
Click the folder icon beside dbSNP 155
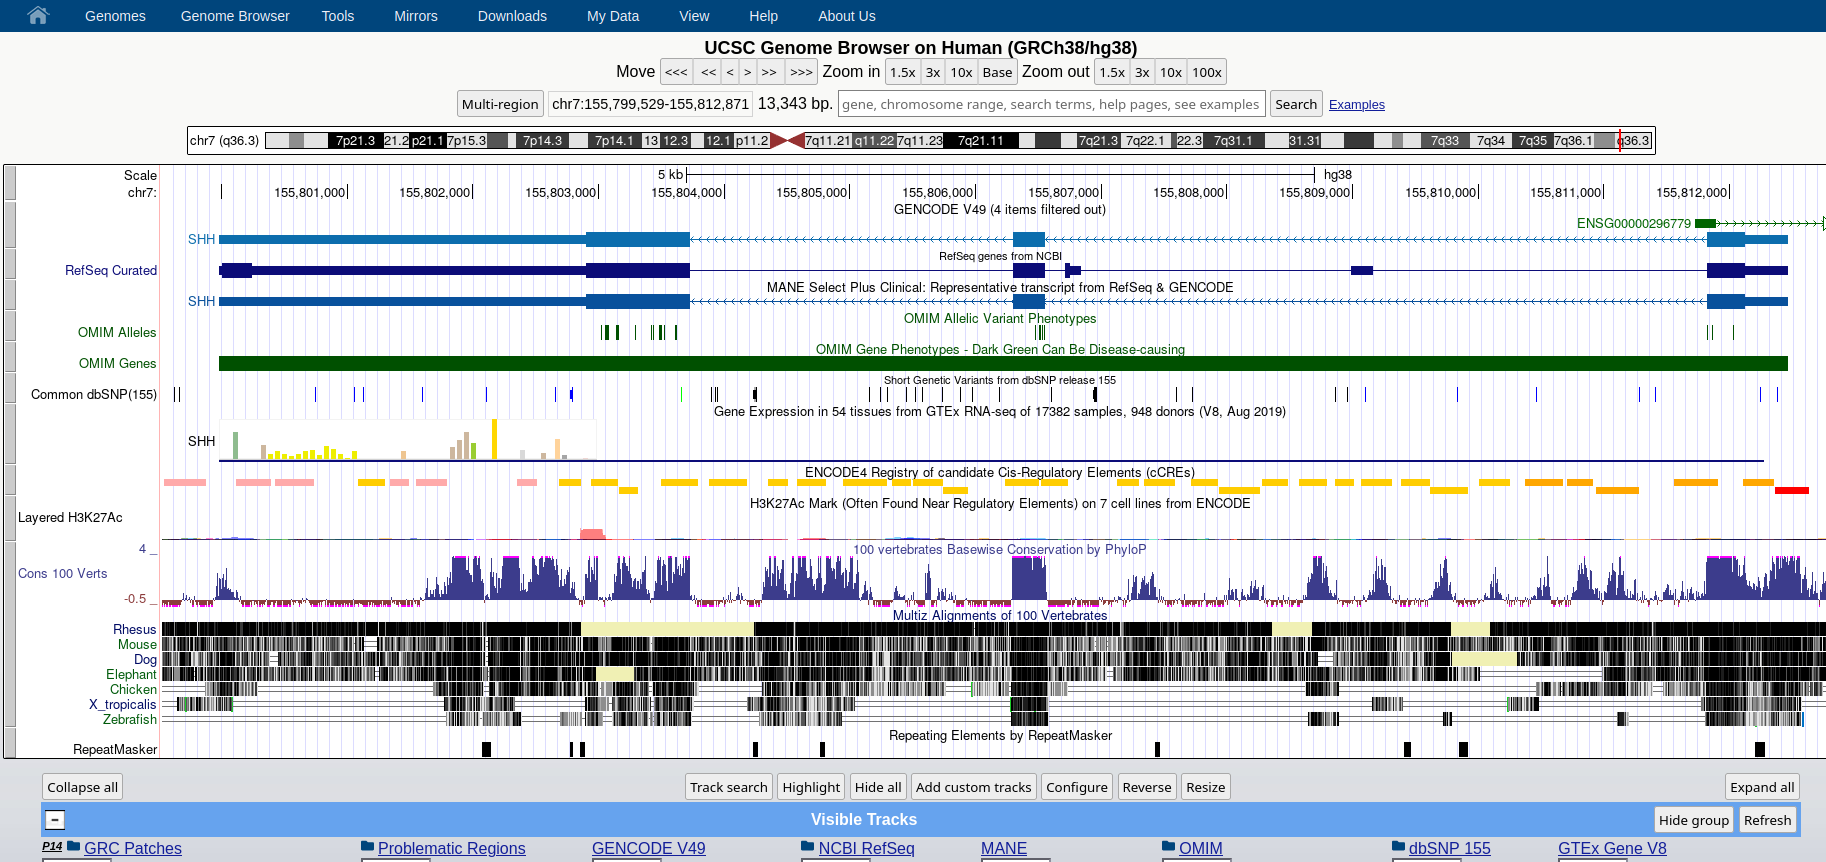(1398, 846)
